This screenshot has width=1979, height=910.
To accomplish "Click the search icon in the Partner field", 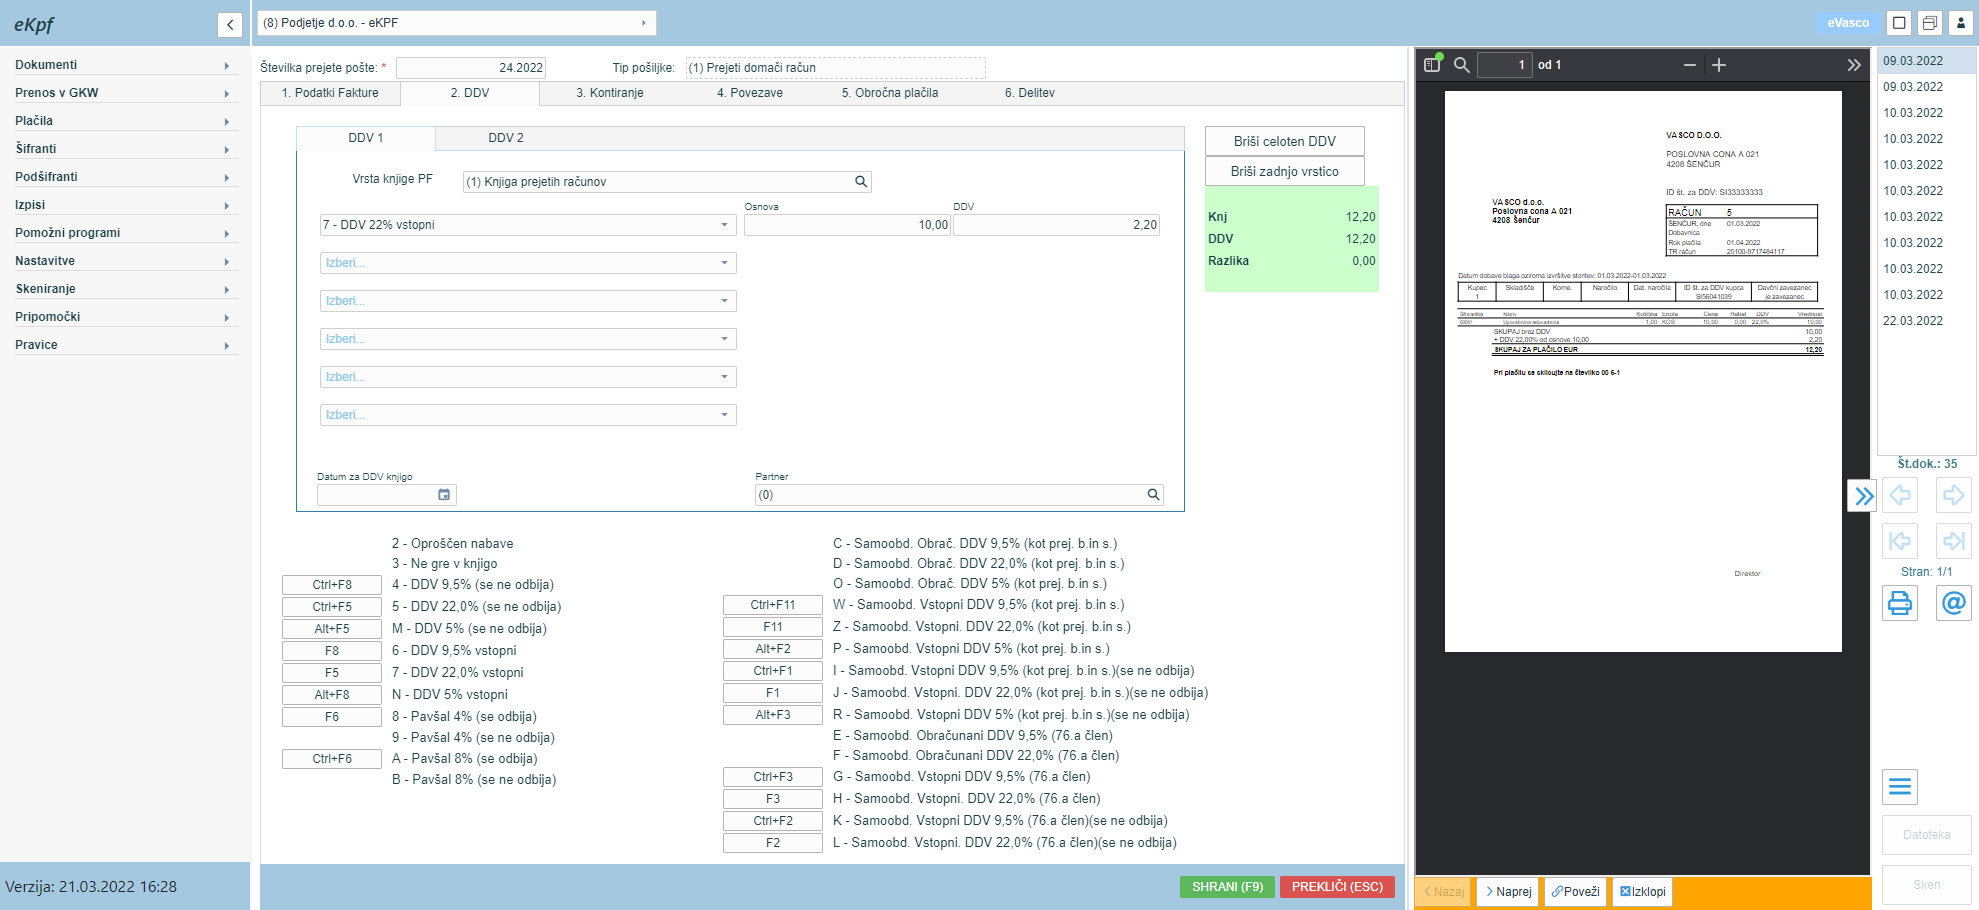I will pos(1153,495).
